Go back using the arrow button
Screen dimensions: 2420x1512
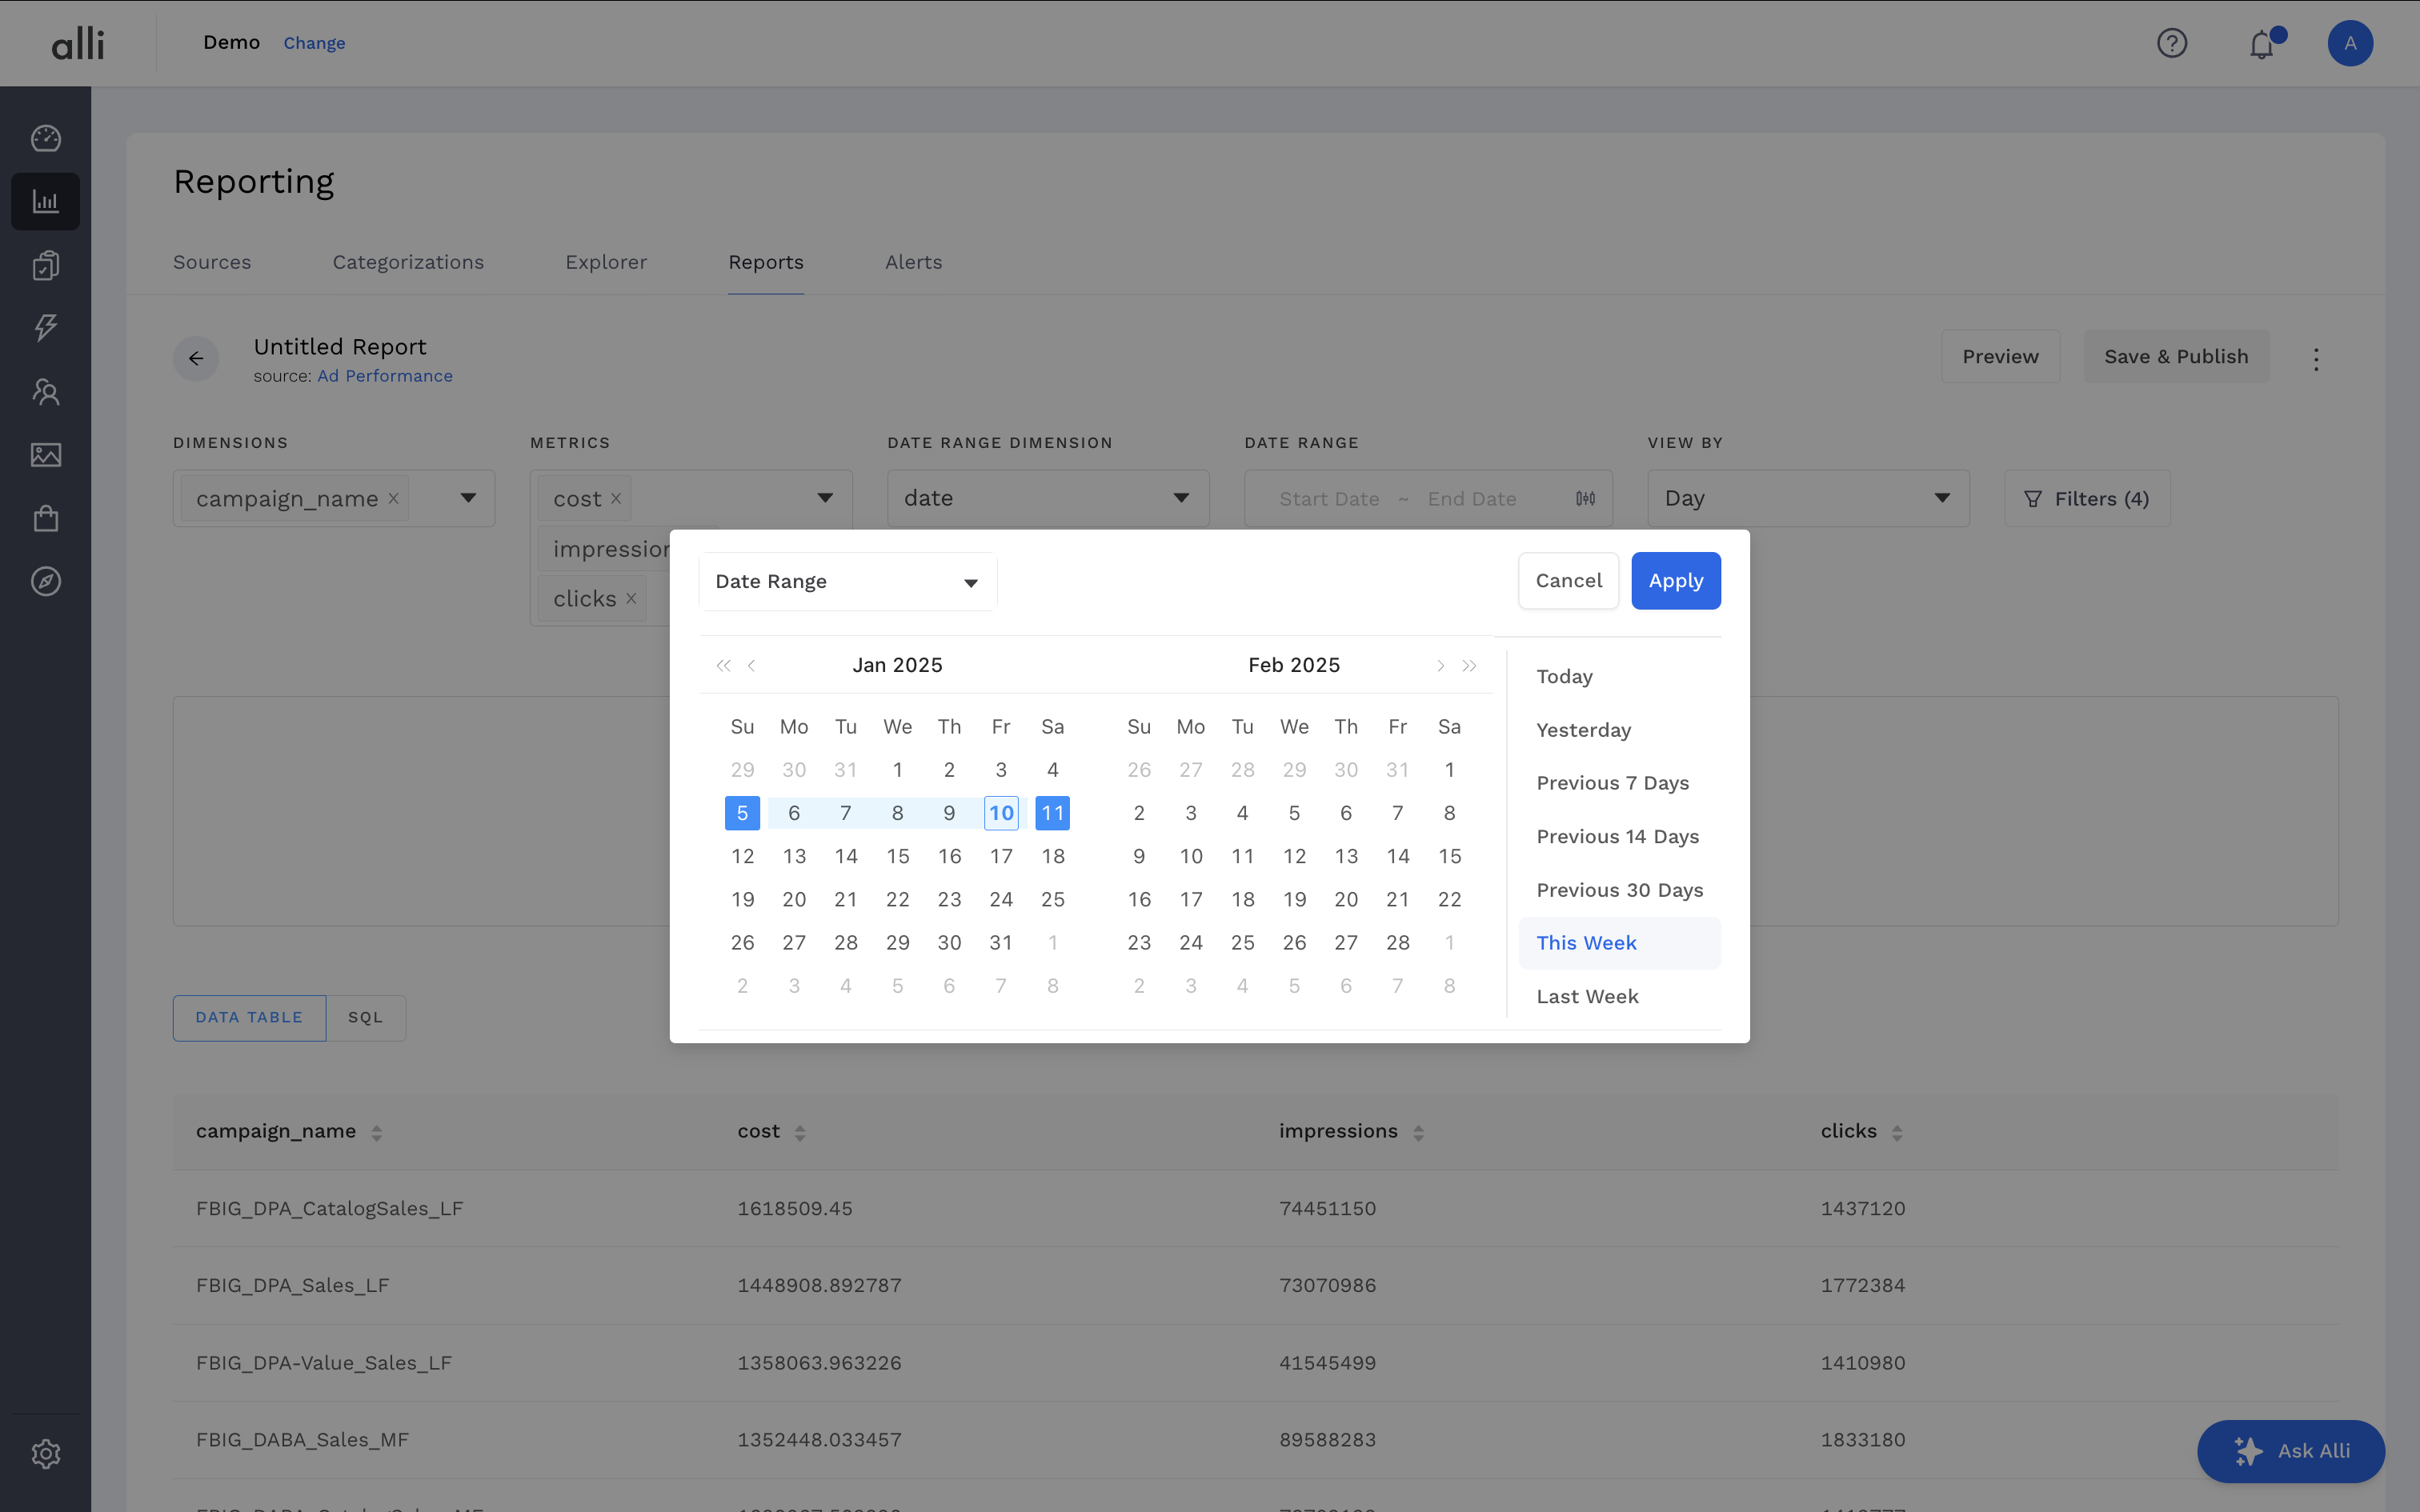(196, 358)
